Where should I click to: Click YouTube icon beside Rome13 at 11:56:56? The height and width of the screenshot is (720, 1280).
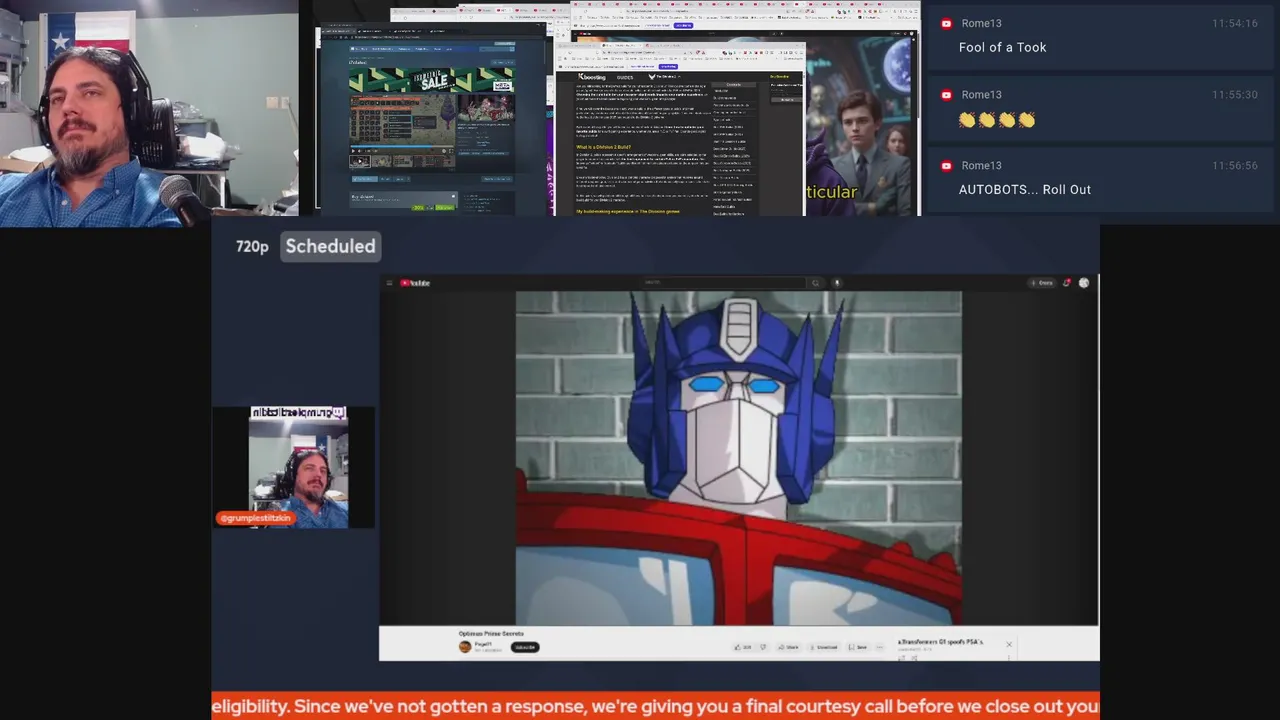(x=946, y=165)
